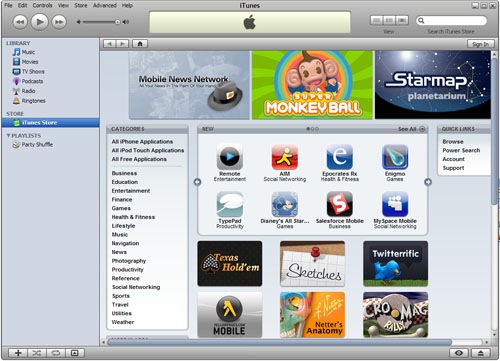Collapse the Playlists section triangle
The image size is (500, 361).
pyautogui.click(x=8, y=135)
